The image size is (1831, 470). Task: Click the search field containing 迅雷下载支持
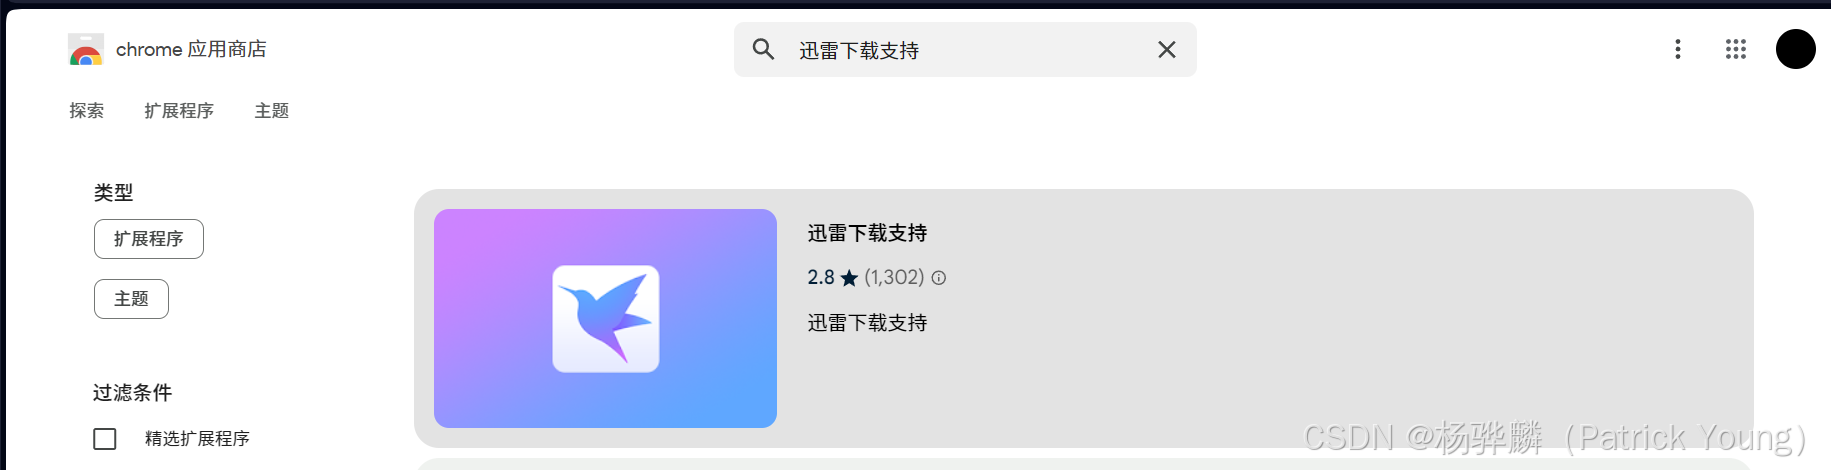pos(965,50)
